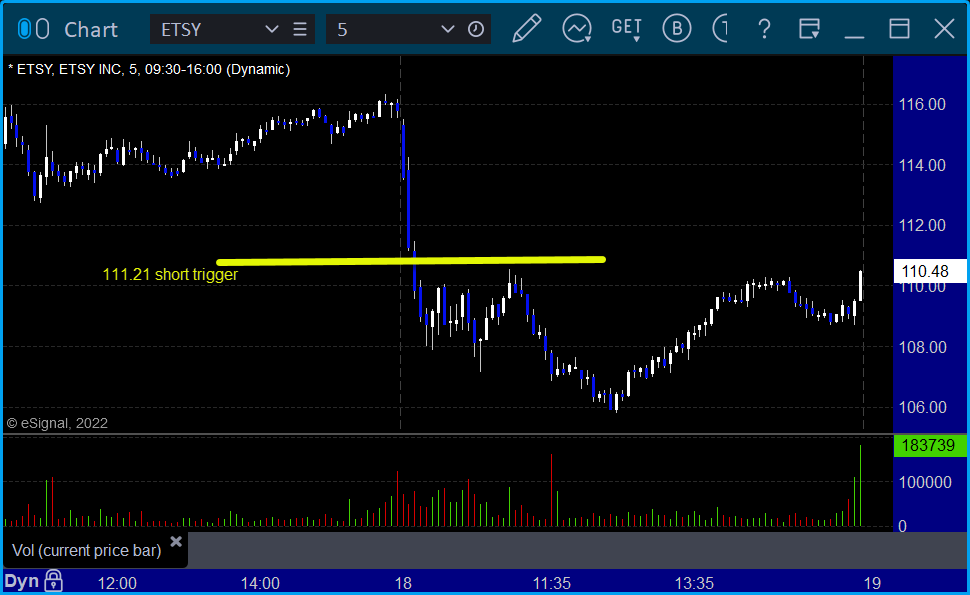Click the GET dropdown button
This screenshot has height=595, width=970.
tap(627, 29)
